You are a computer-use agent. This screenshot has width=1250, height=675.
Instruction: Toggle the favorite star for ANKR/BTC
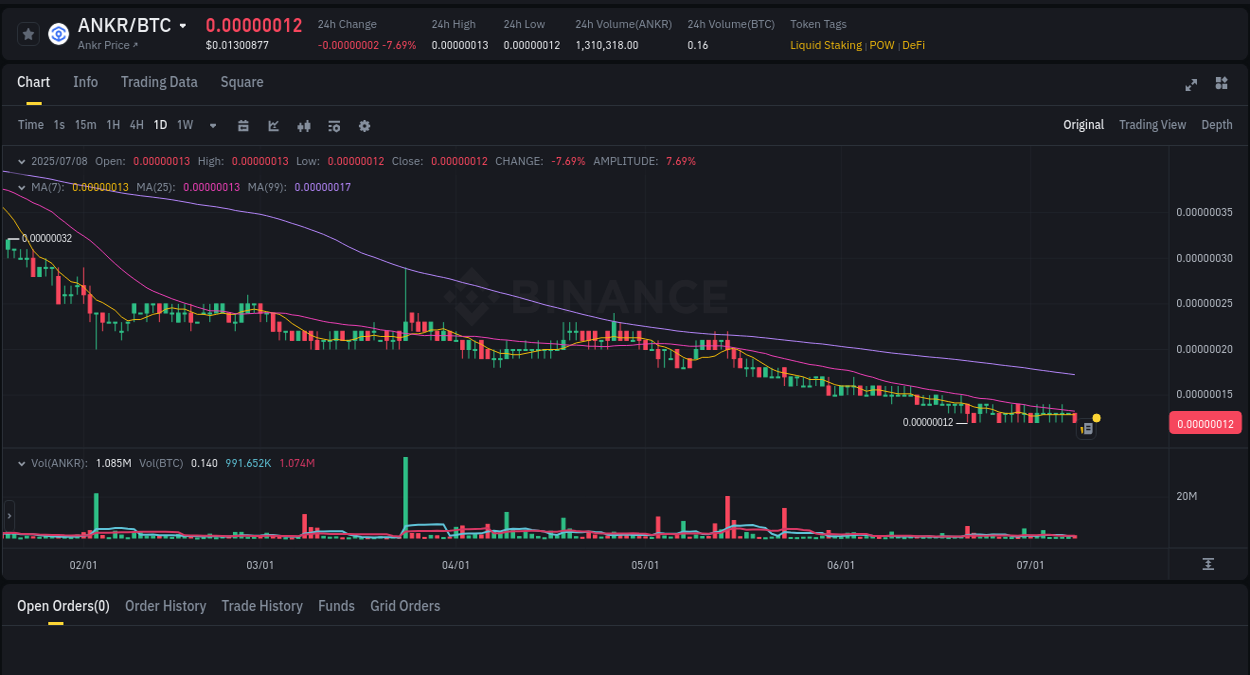28,33
